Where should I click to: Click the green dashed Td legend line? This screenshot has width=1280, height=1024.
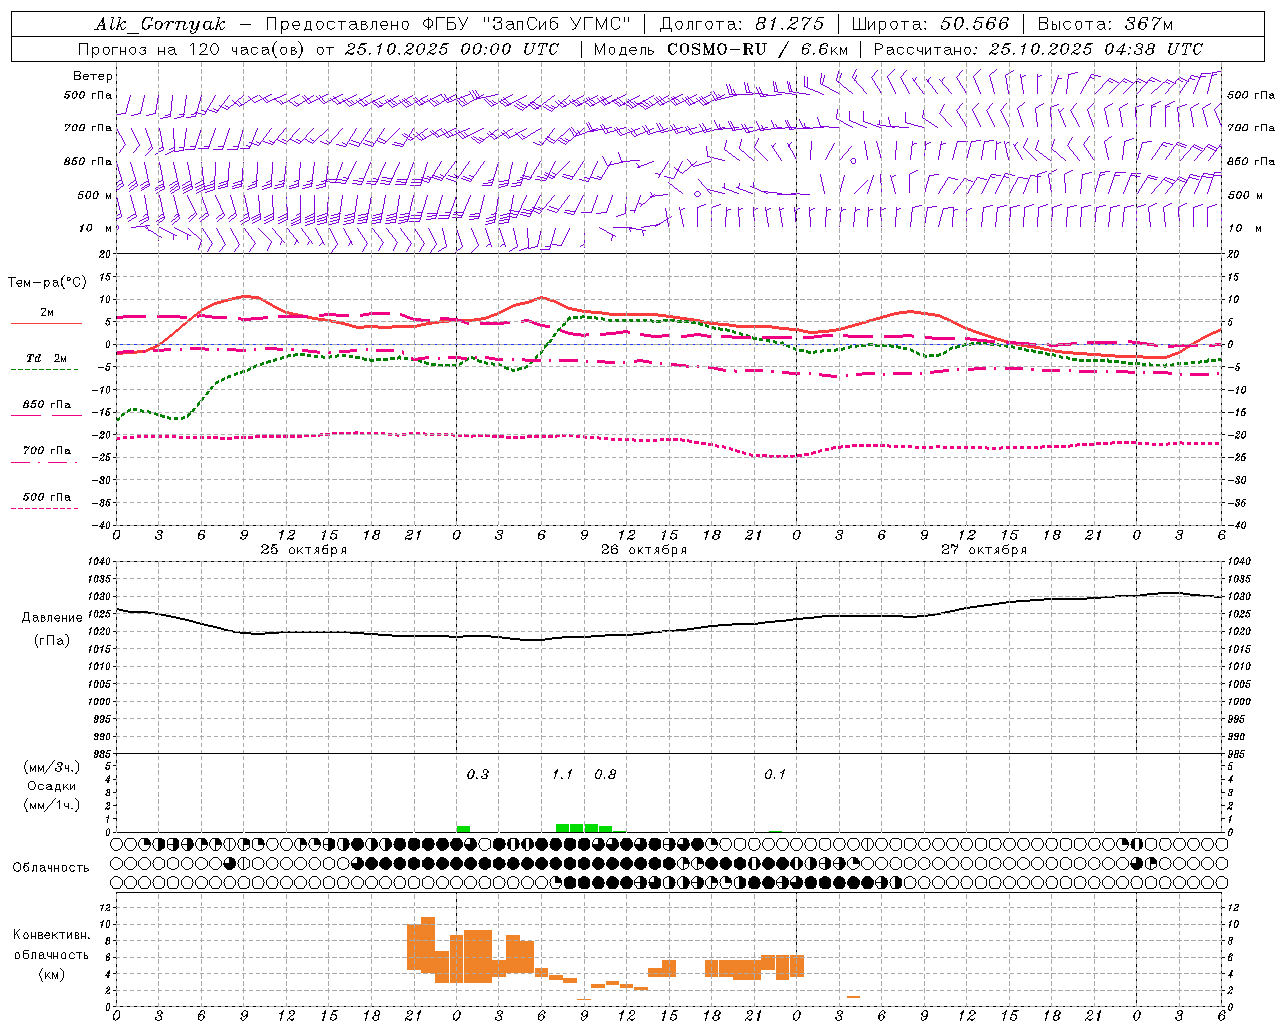pyautogui.click(x=47, y=370)
